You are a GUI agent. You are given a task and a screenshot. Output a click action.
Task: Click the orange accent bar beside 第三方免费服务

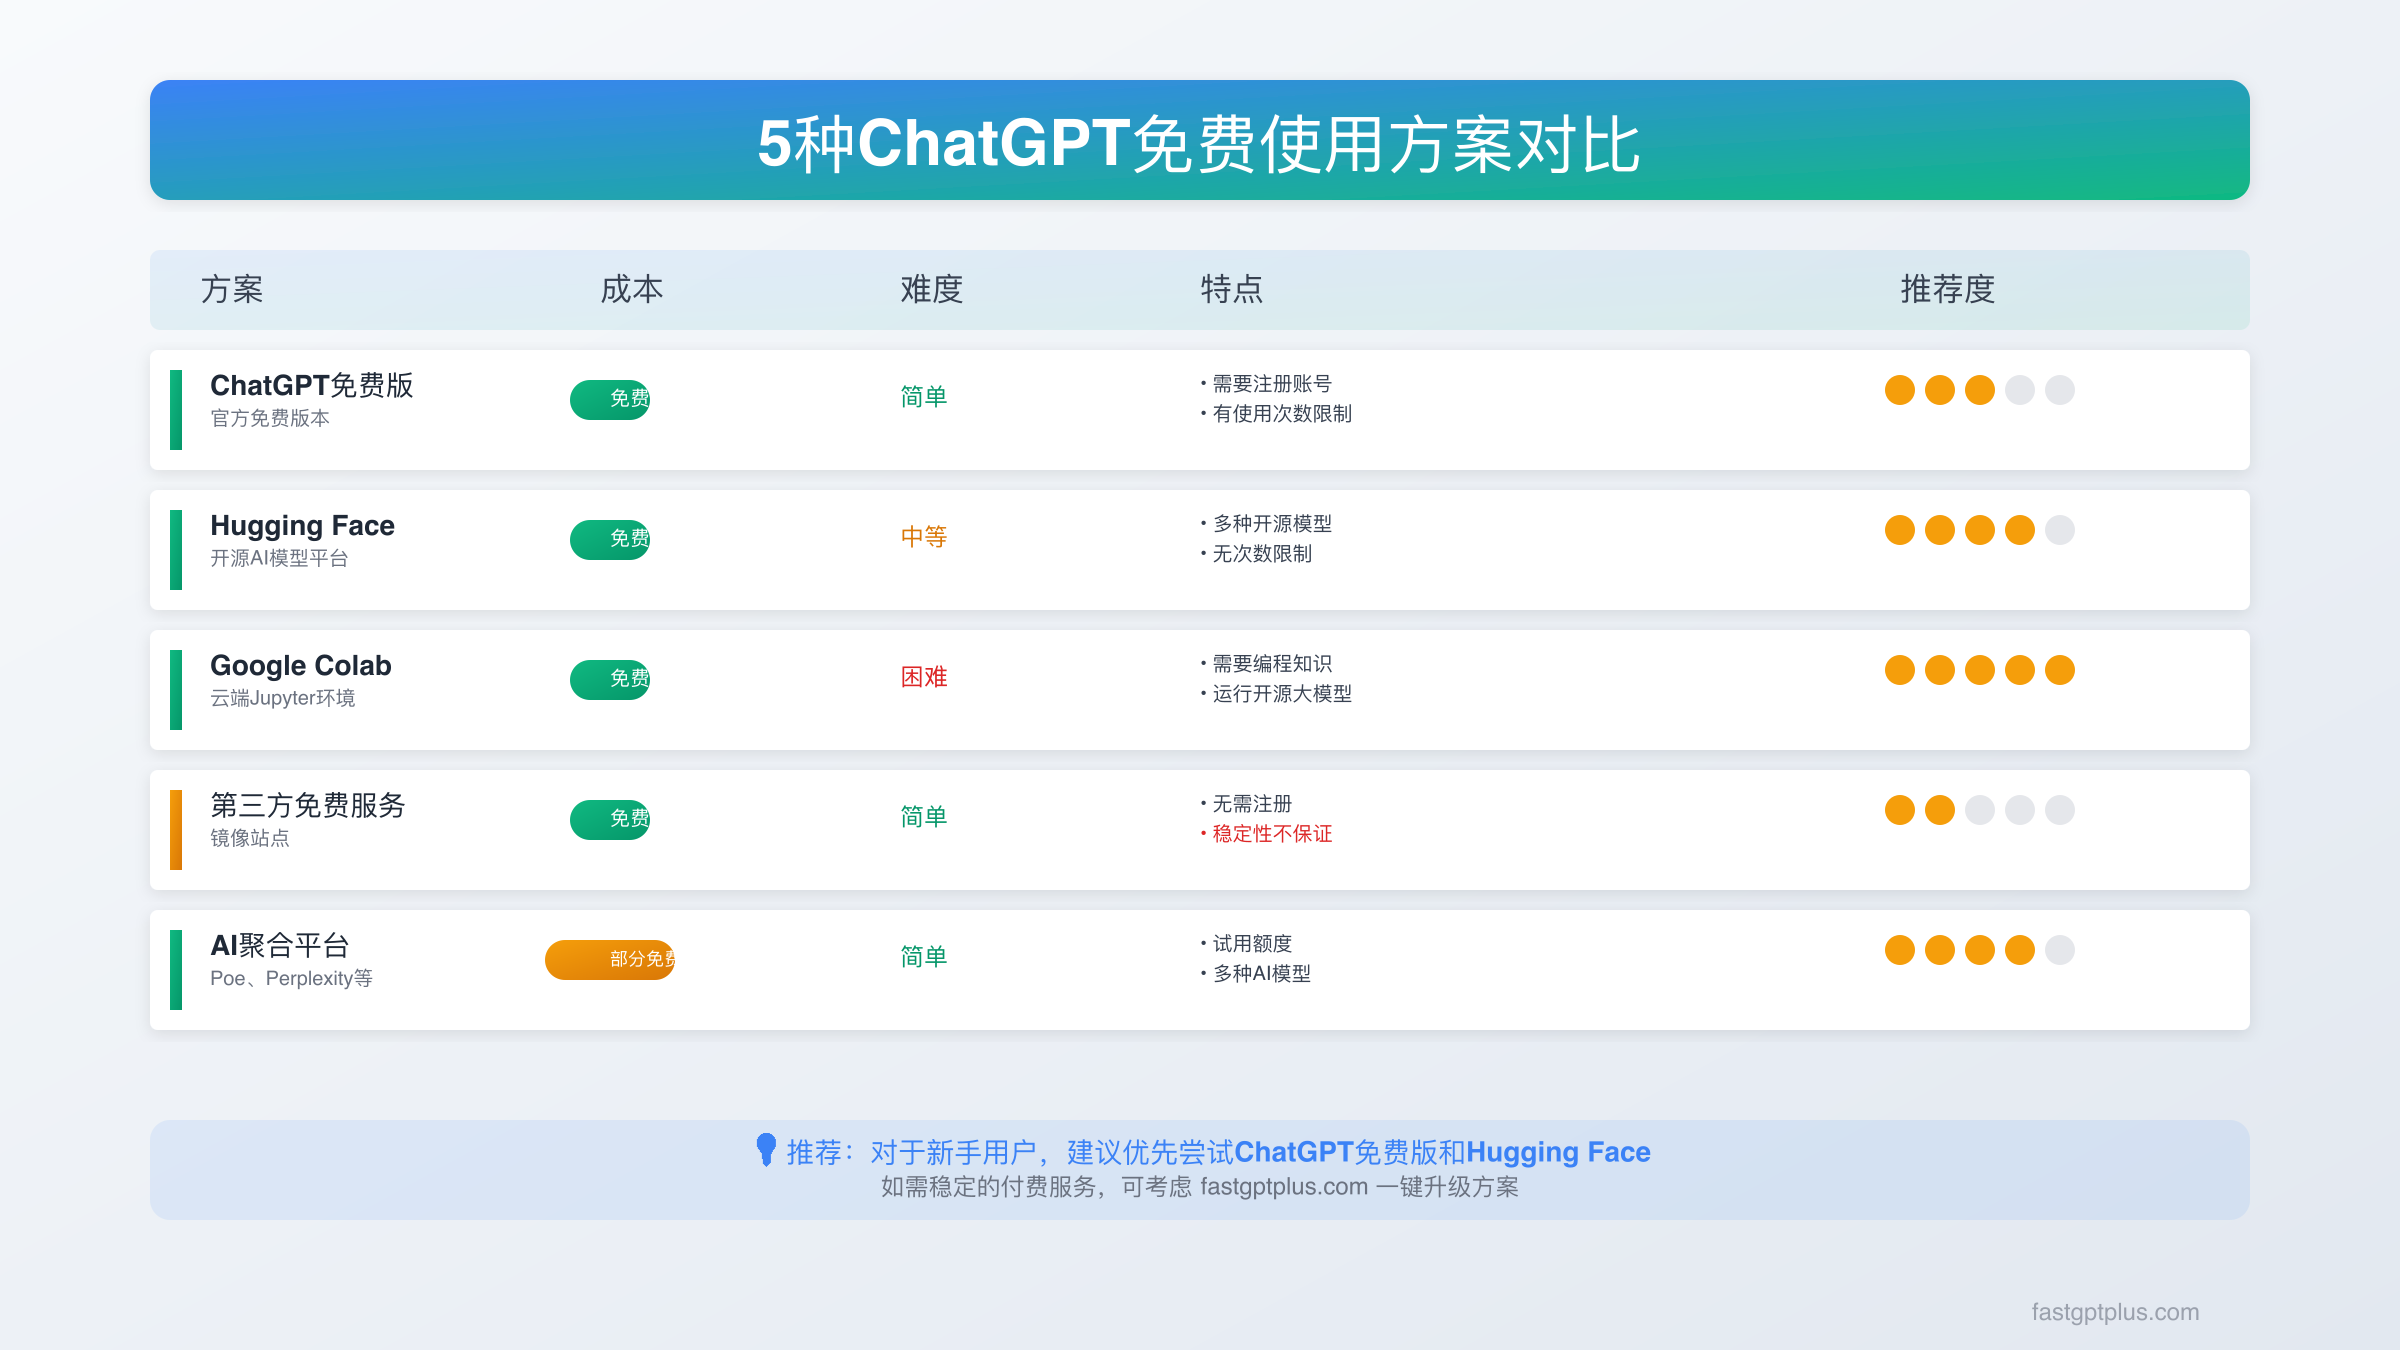pyautogui.click(x=176, y=830)
